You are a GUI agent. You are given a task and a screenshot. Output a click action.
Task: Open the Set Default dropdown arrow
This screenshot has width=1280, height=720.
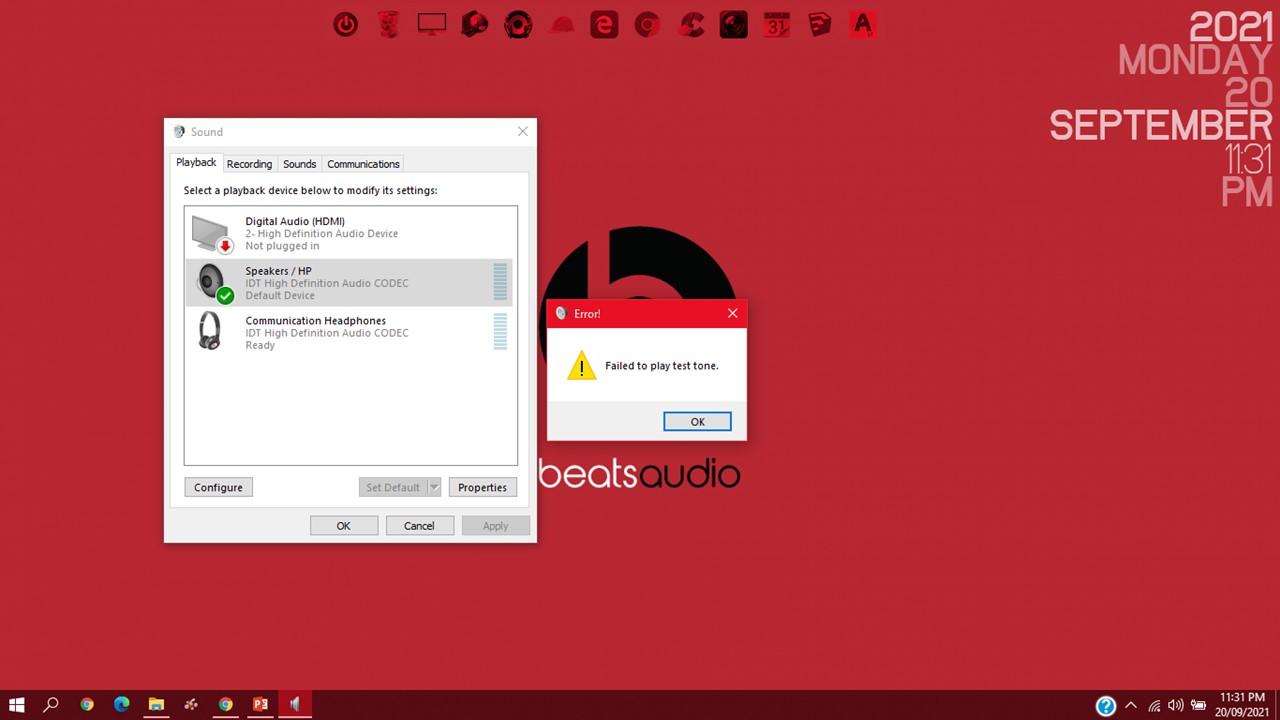click(434, 487)
